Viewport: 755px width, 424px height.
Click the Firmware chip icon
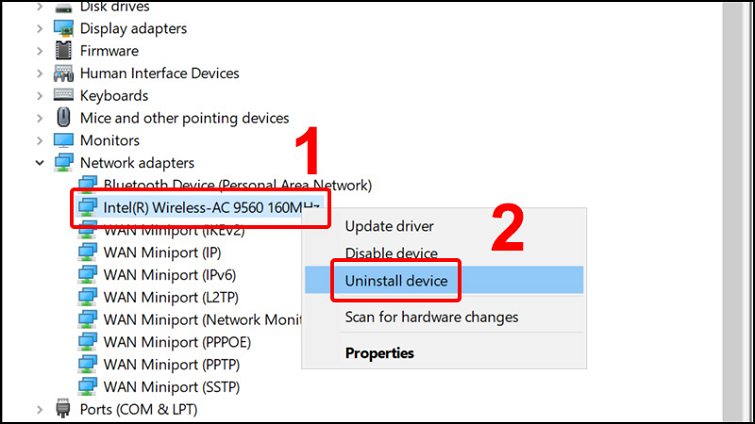click(63, 50)
